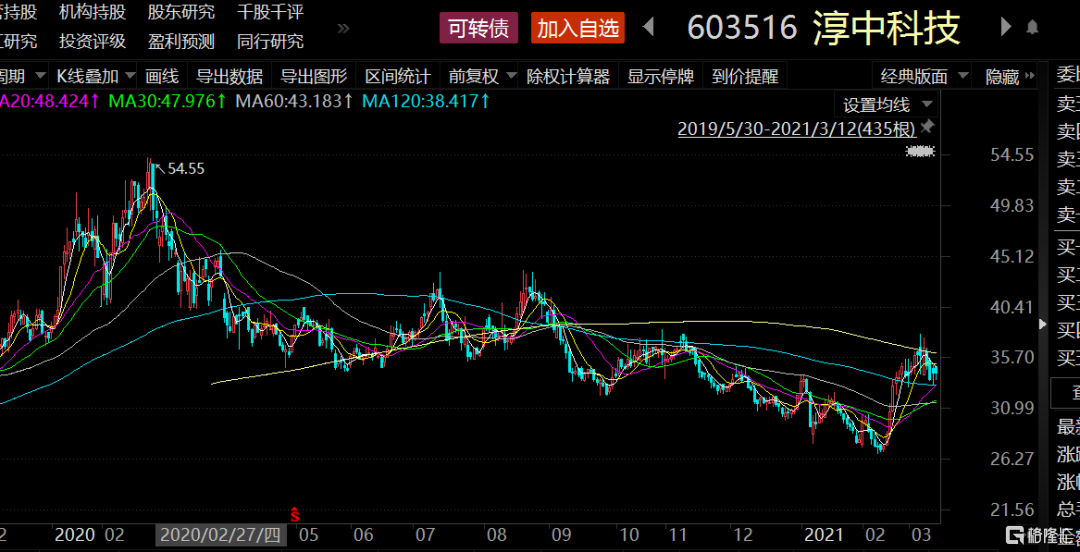Click the previous stock left arrow

(x=648, y=28)
